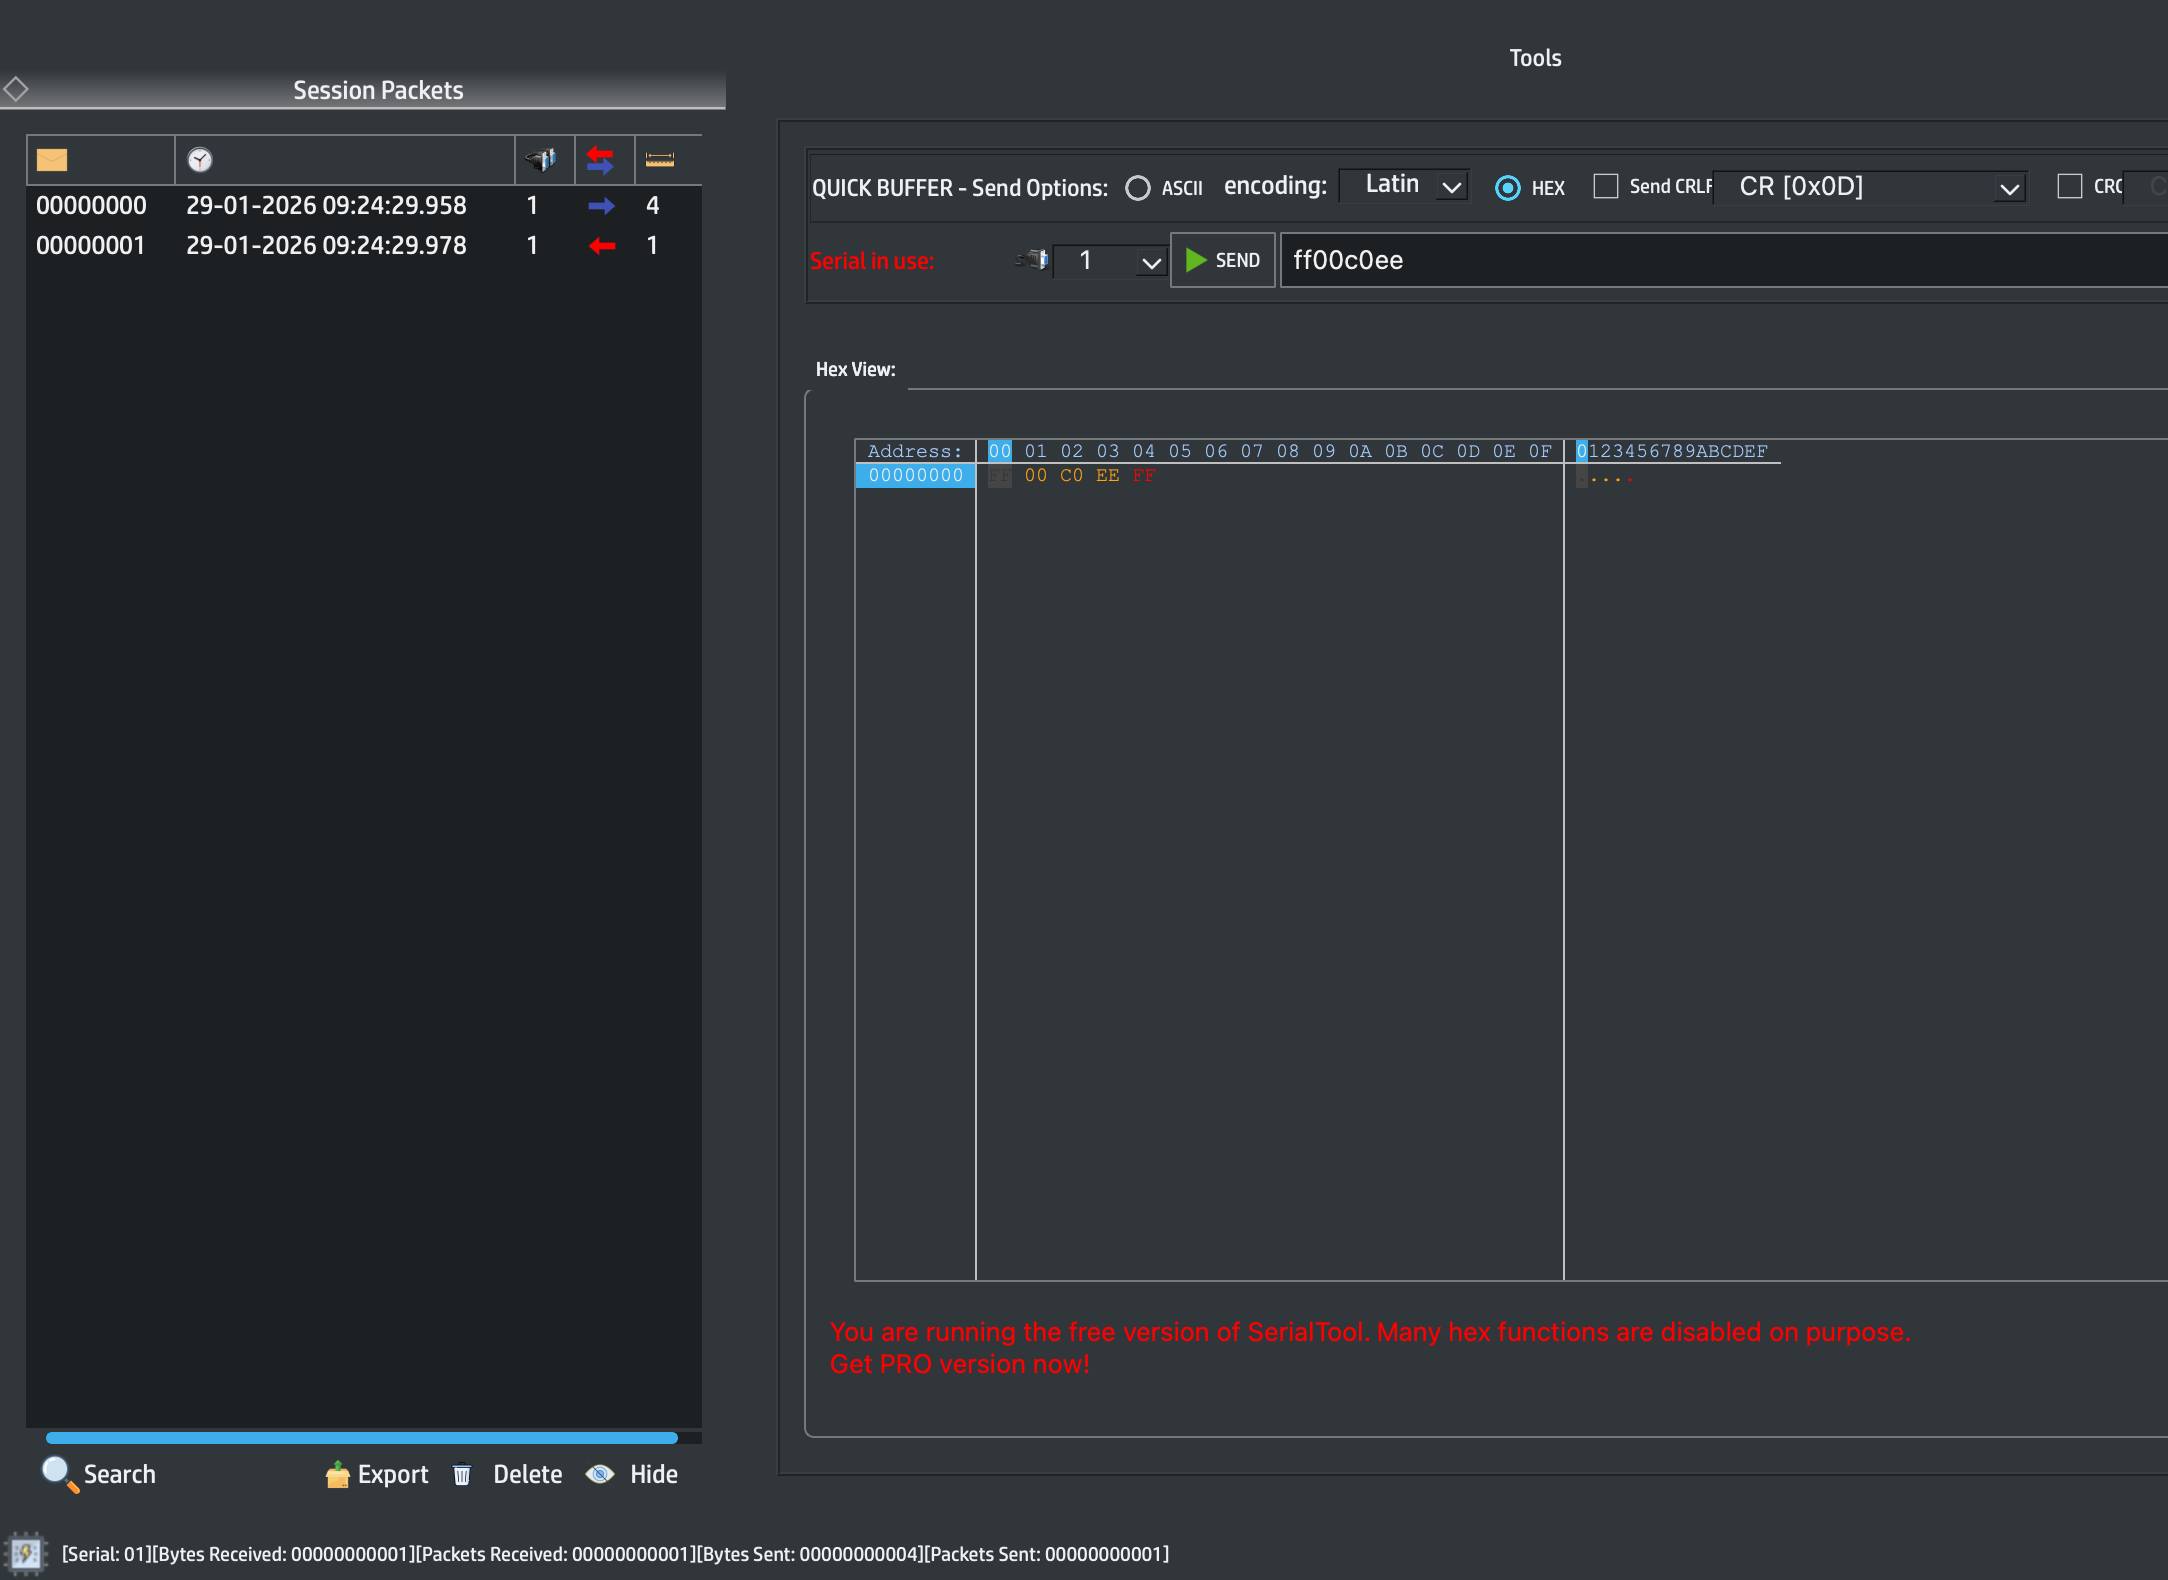This screenshot has height=1580, width=2168.
Task: Click the trash can Delete icon
Action: click(x=462, y=1475)
